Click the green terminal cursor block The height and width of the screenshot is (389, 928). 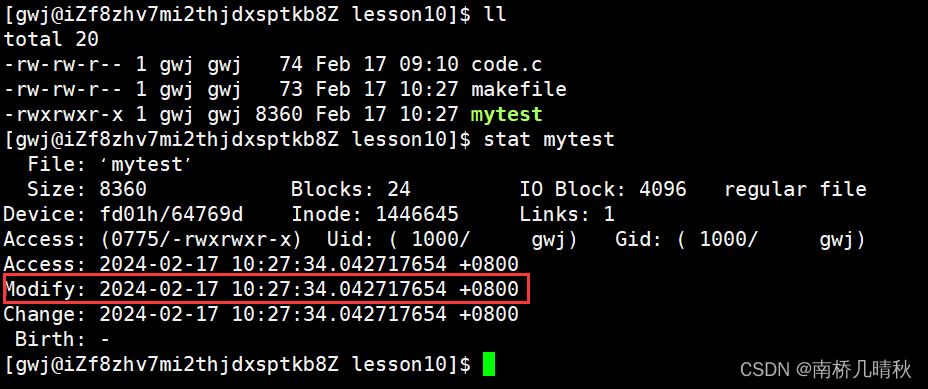point(488,364)
